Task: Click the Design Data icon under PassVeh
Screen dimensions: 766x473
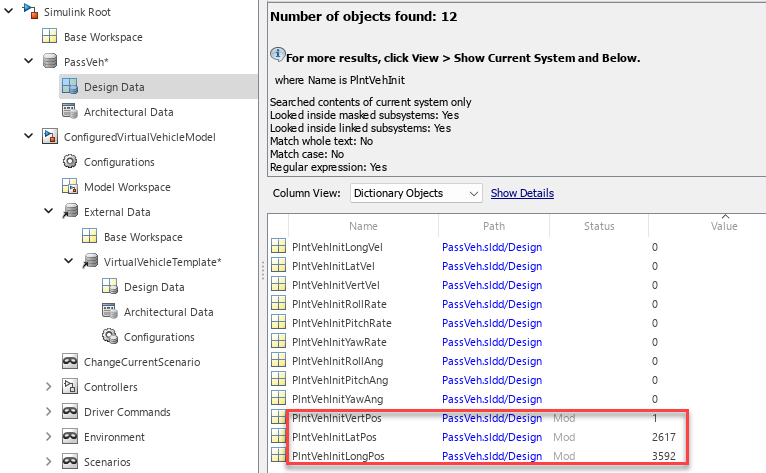Action: (x=69, y=87)
